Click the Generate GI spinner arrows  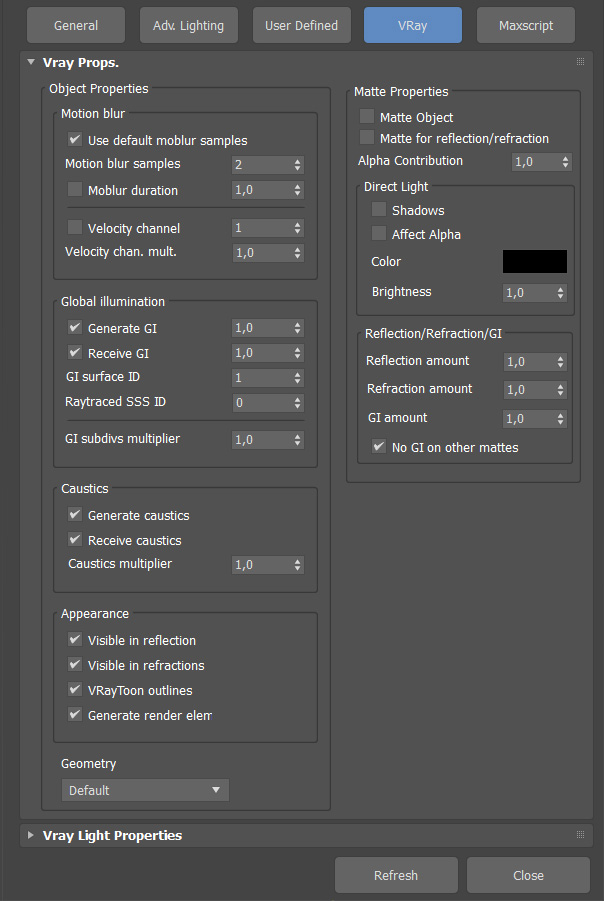pyautogui.click(x=297, y=328)
